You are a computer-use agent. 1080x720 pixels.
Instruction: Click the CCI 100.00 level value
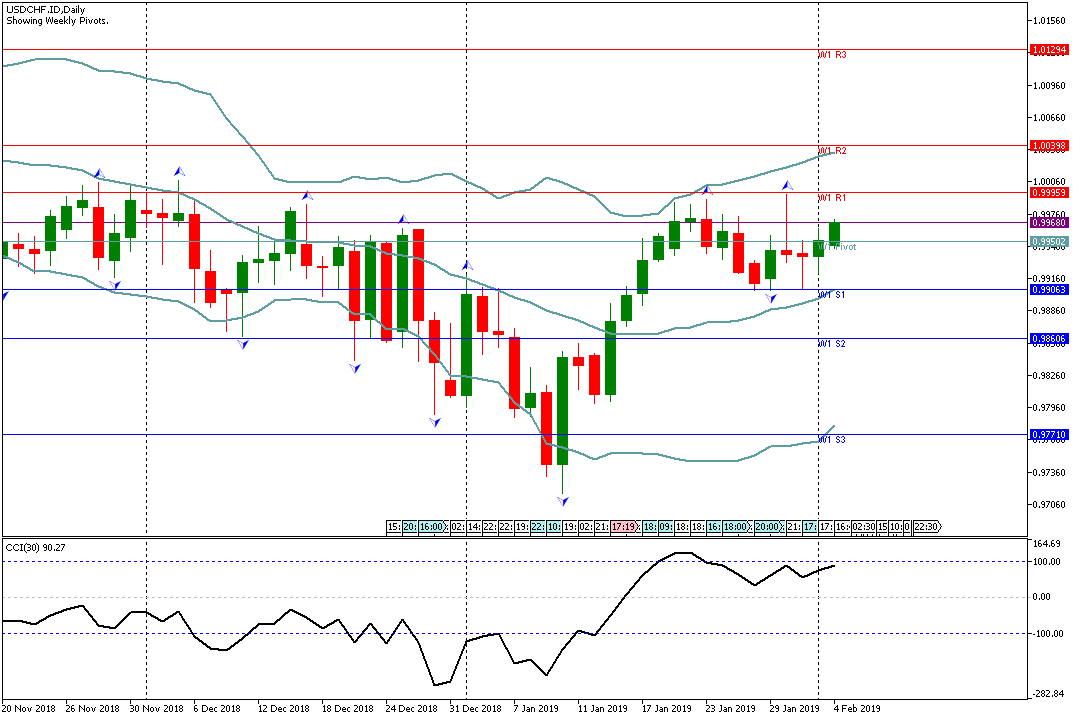(x=1046, y=562)
